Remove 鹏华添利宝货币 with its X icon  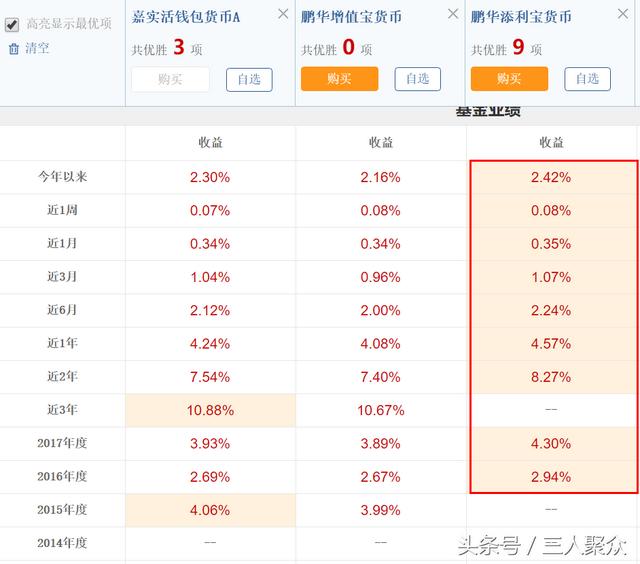click(622, 14)
